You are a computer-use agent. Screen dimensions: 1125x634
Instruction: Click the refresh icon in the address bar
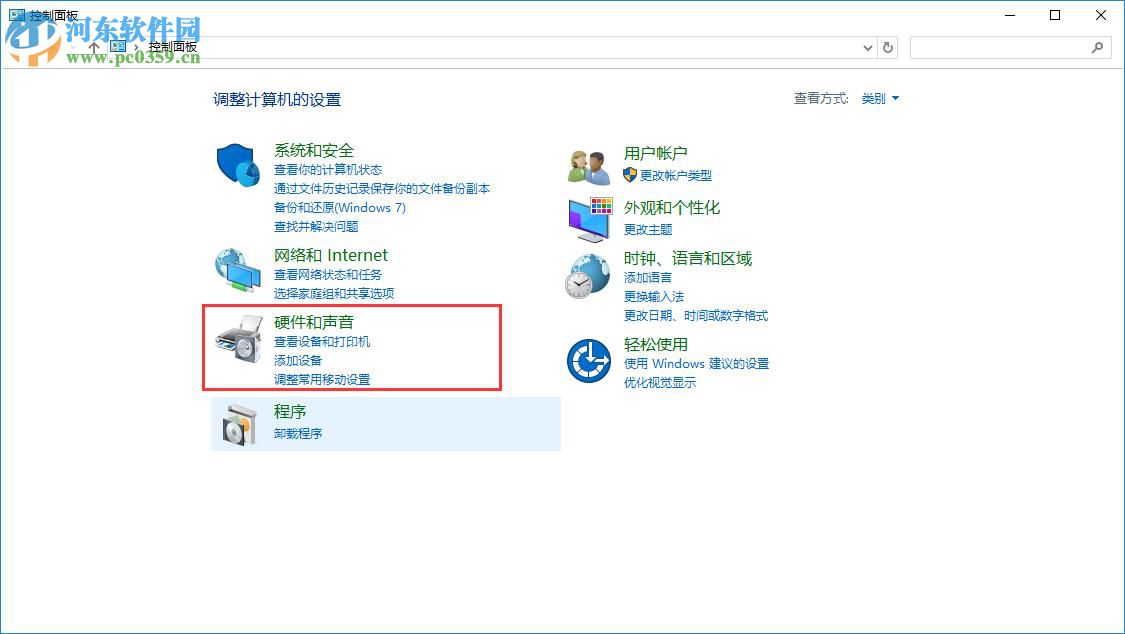[889, 47]
